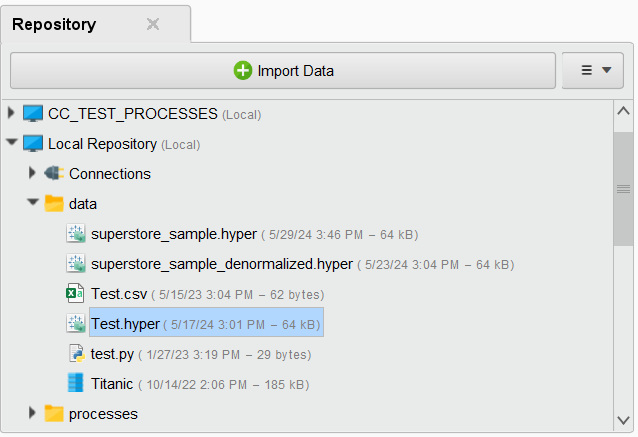
Task: Click the green plus Import Data icon
Action: 243,71
